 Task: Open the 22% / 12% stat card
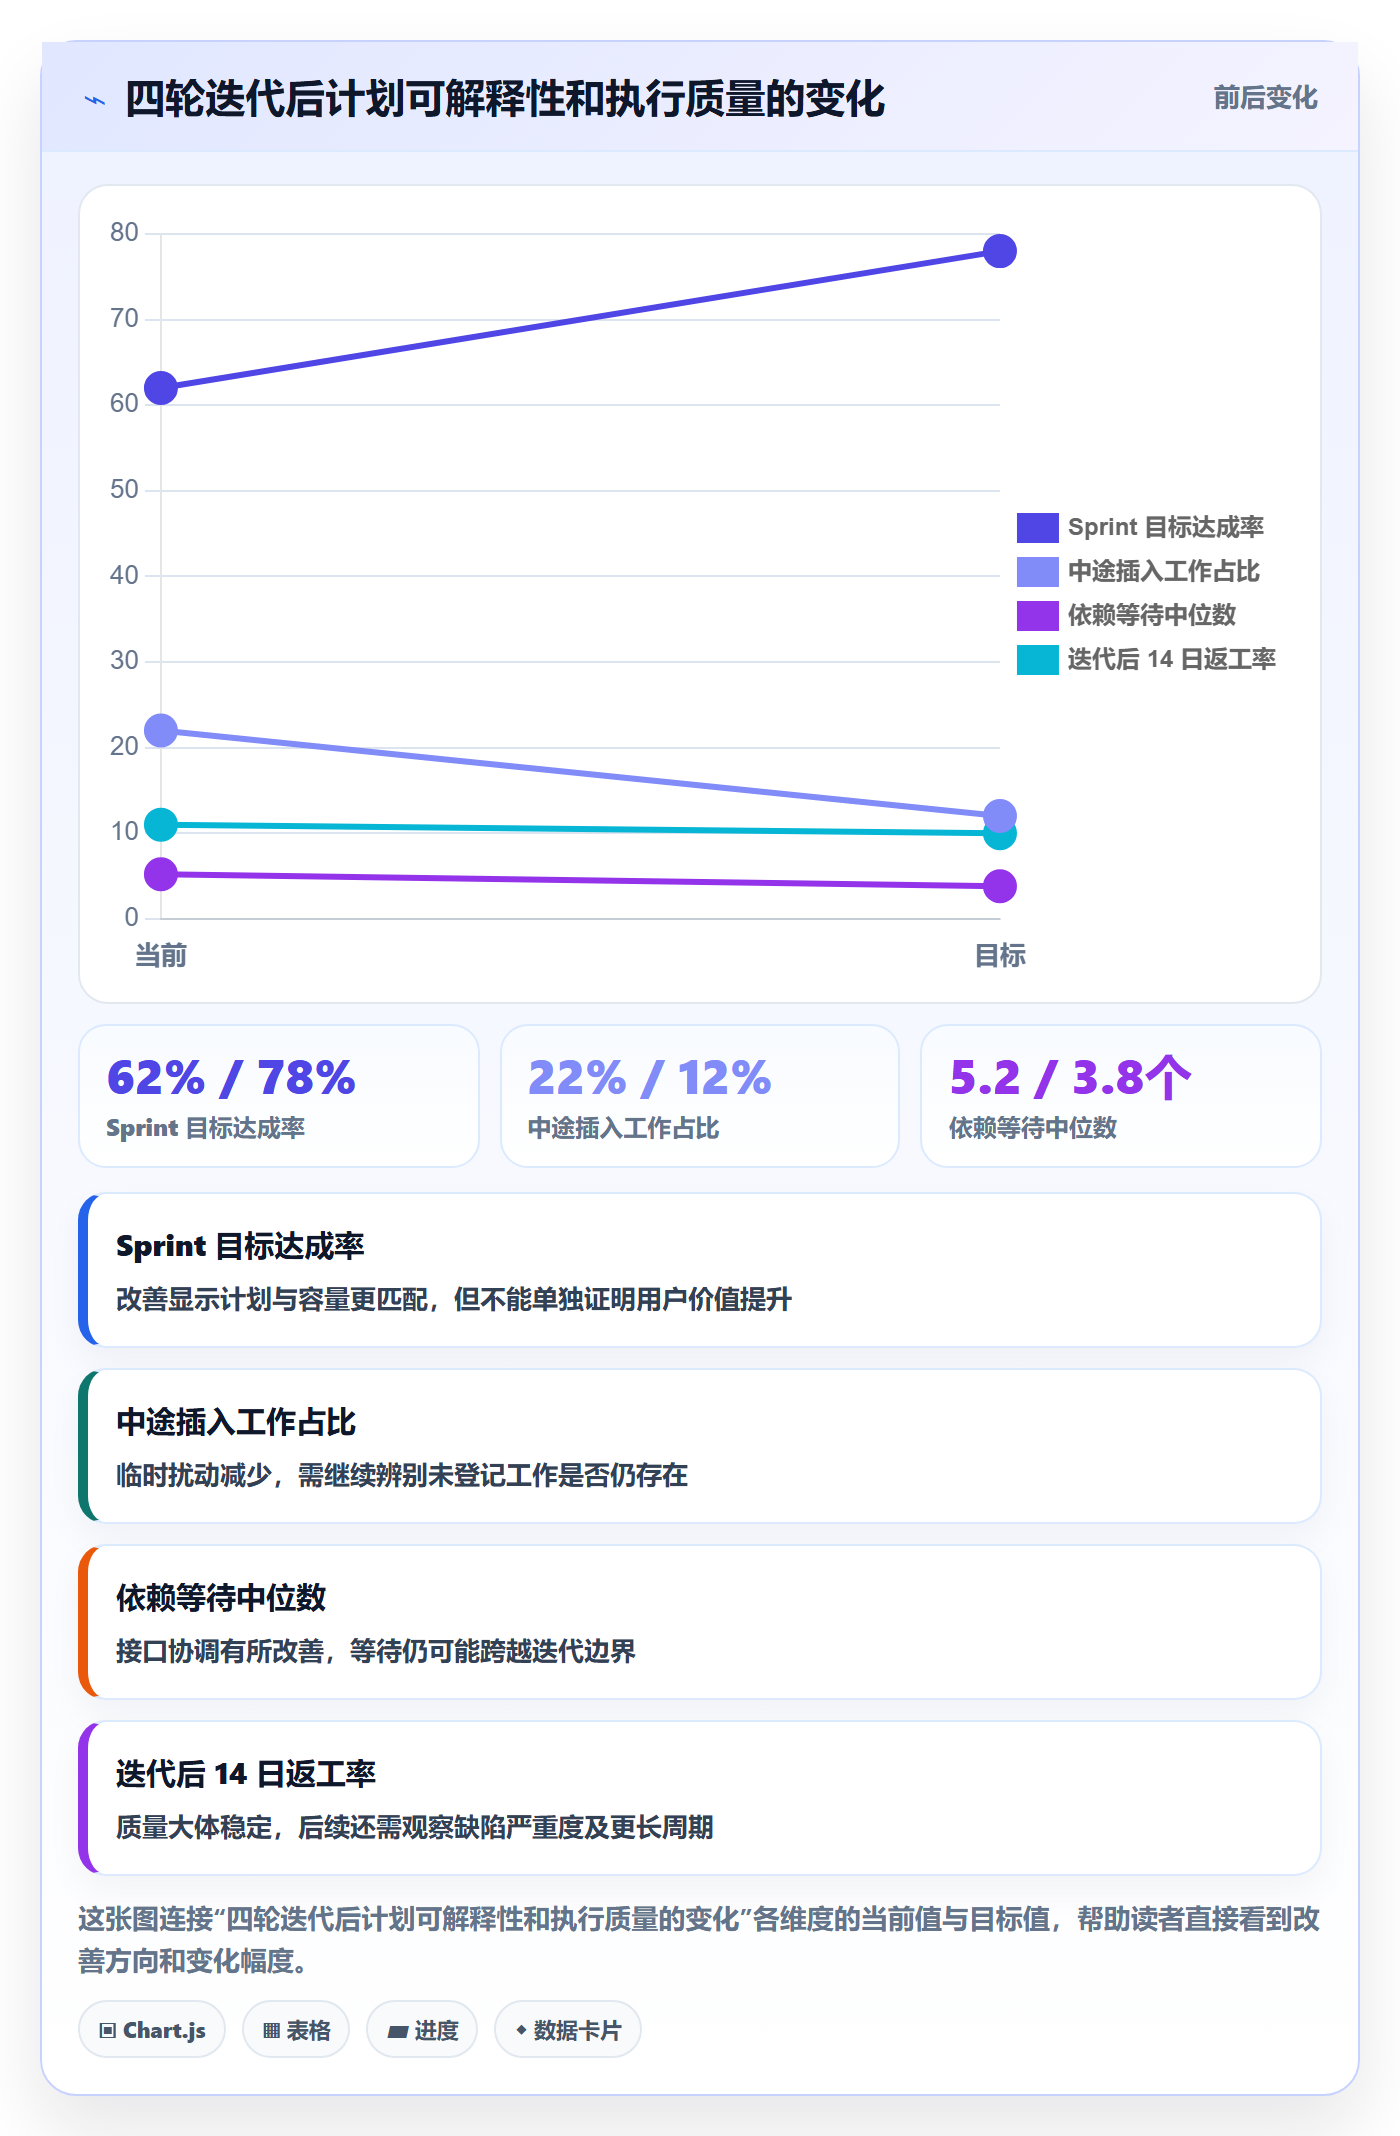700,1096
